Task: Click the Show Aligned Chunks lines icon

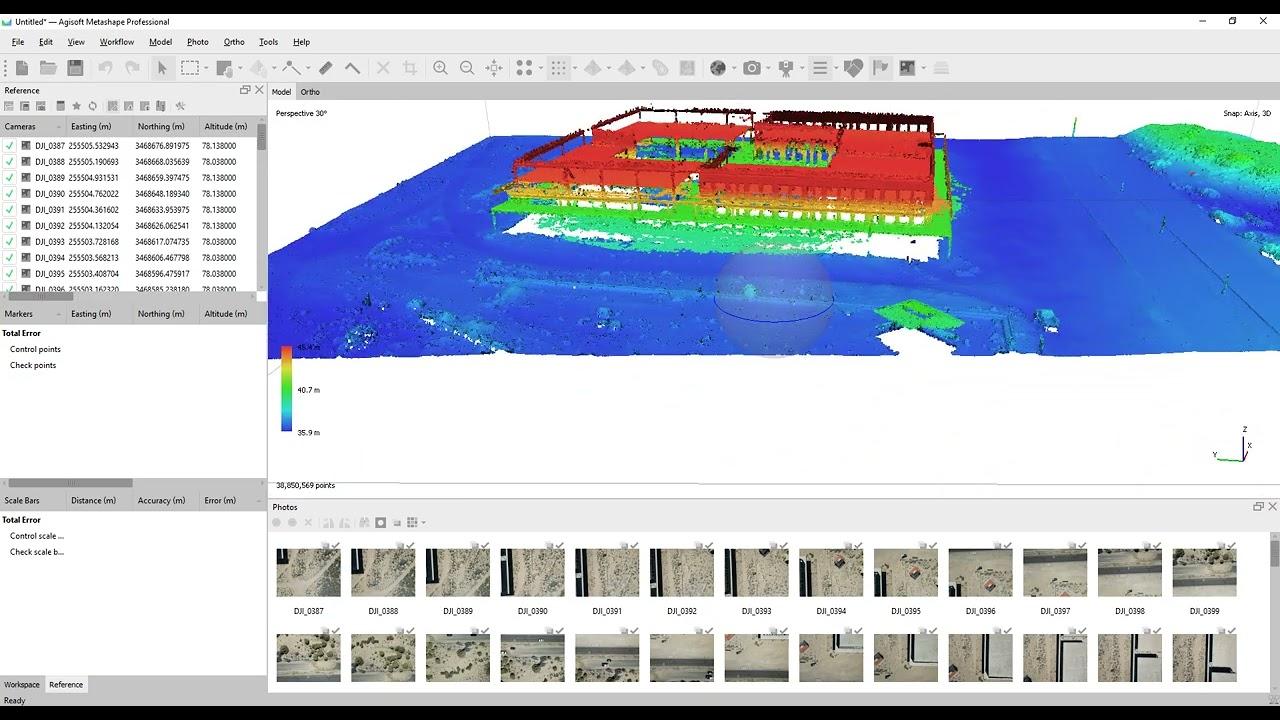Action: [x=820, y=68]
